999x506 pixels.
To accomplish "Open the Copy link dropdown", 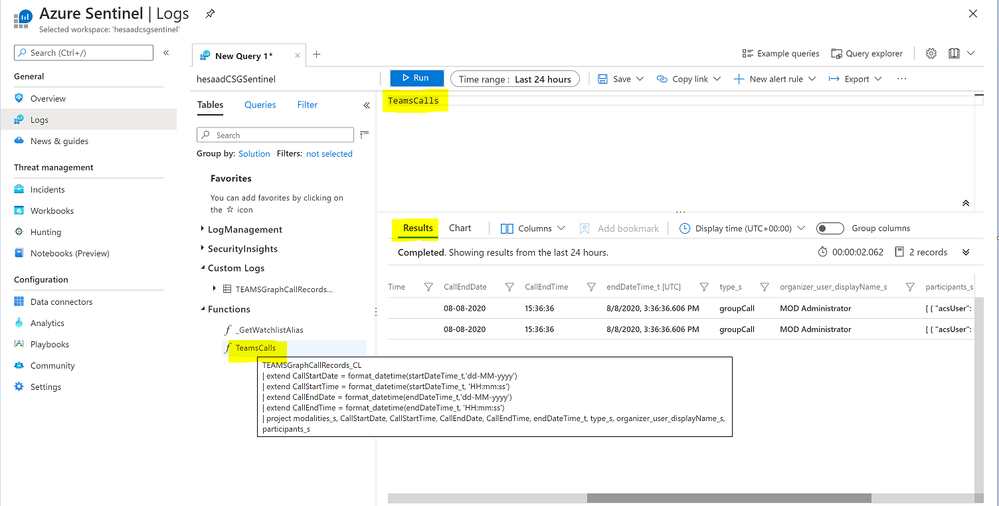I will click(689, 79).
